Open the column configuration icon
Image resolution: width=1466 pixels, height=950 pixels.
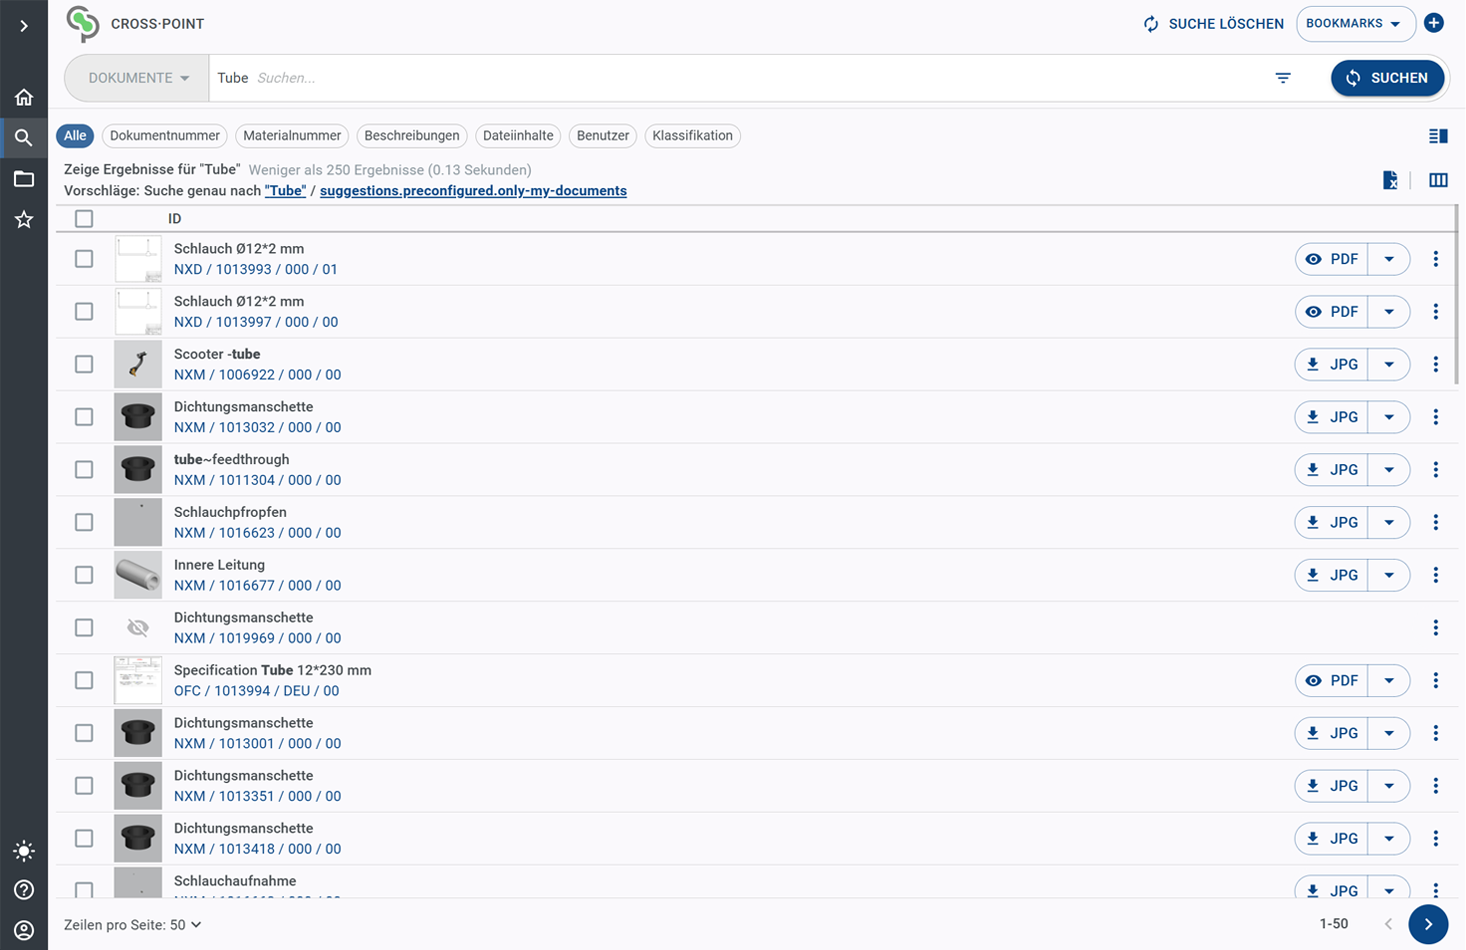coord(1438,180)
